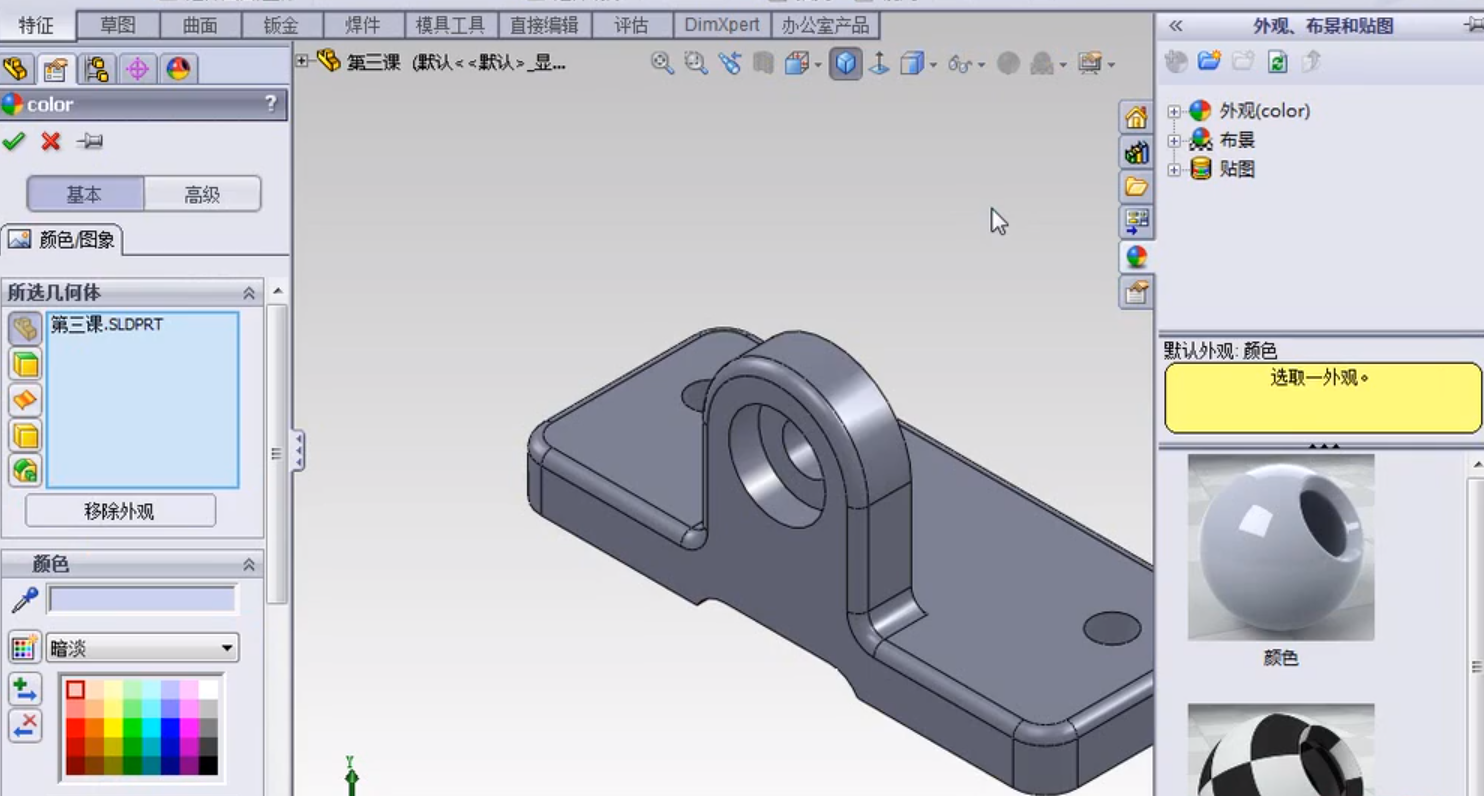Select the 颜色 sphere appearance thumbnail
The image size is (1484, 796).
(x=1281, y=548)
